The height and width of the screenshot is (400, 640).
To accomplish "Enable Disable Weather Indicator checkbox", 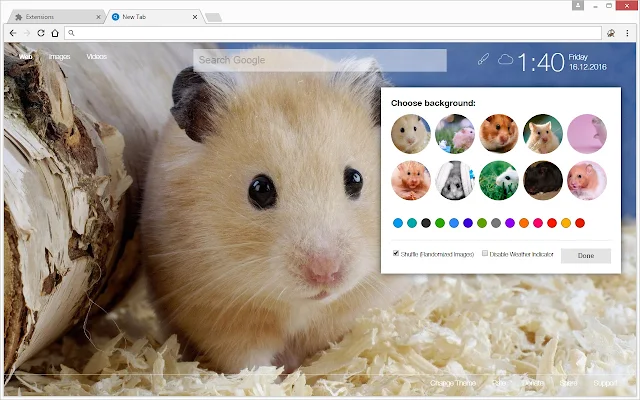I will (485, 253).
